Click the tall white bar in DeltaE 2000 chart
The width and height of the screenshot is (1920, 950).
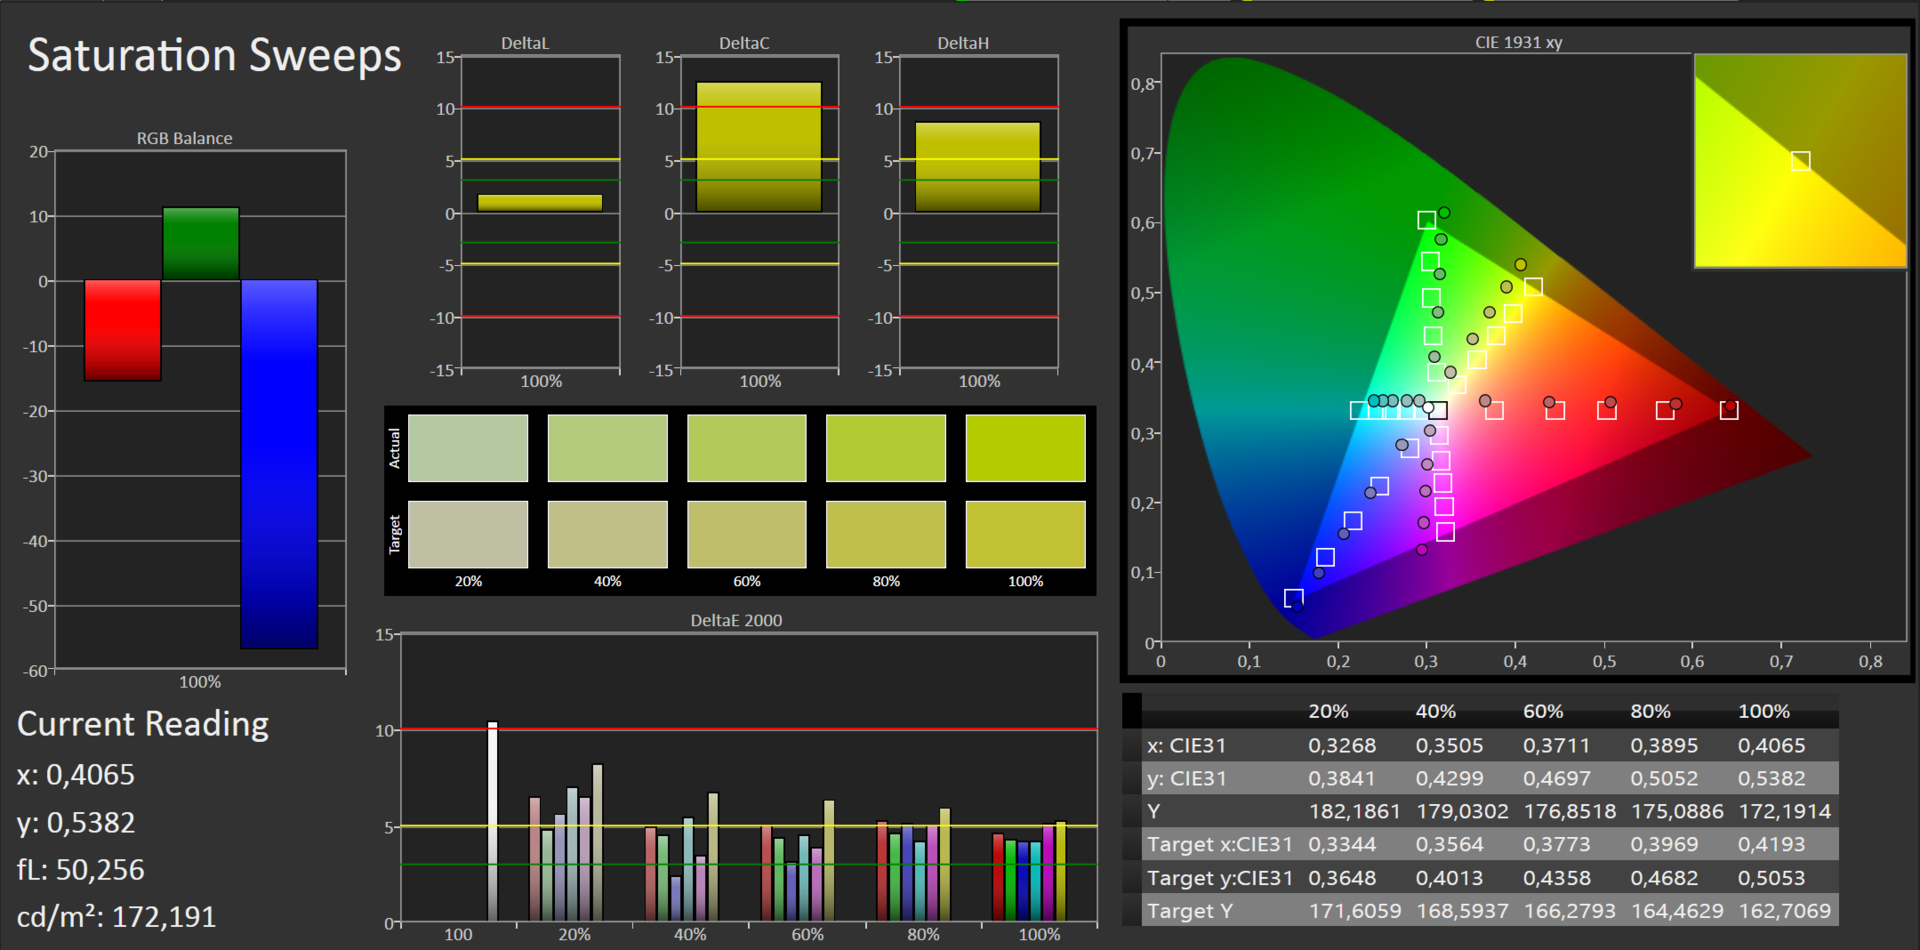(x=492, y=821)
